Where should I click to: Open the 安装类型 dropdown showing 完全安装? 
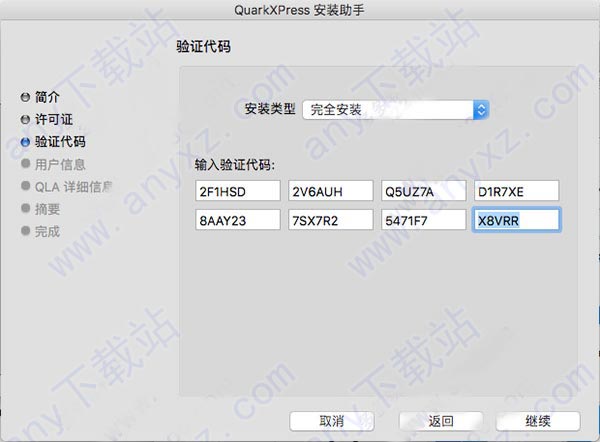pos(396,110)
